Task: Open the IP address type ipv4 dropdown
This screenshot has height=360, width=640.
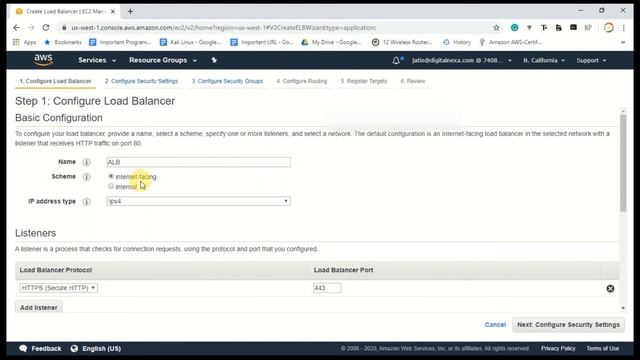Action: tap(199, 201)
